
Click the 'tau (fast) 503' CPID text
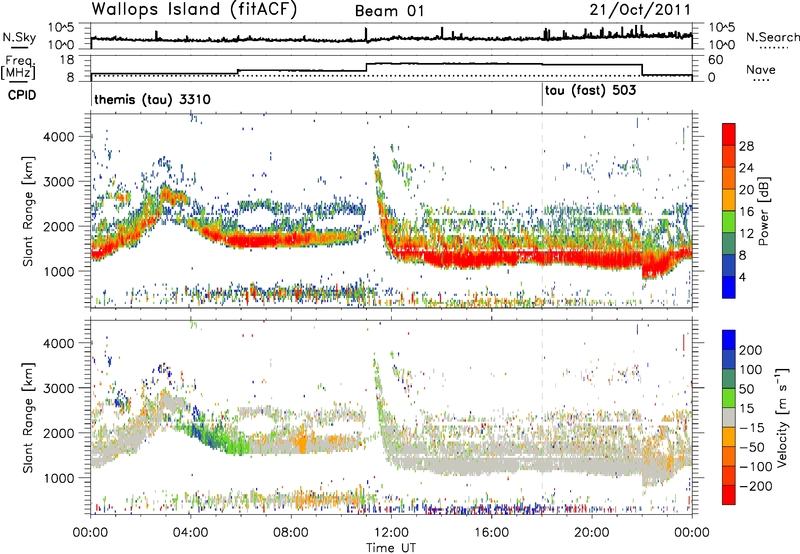click(x=590, y=91)
